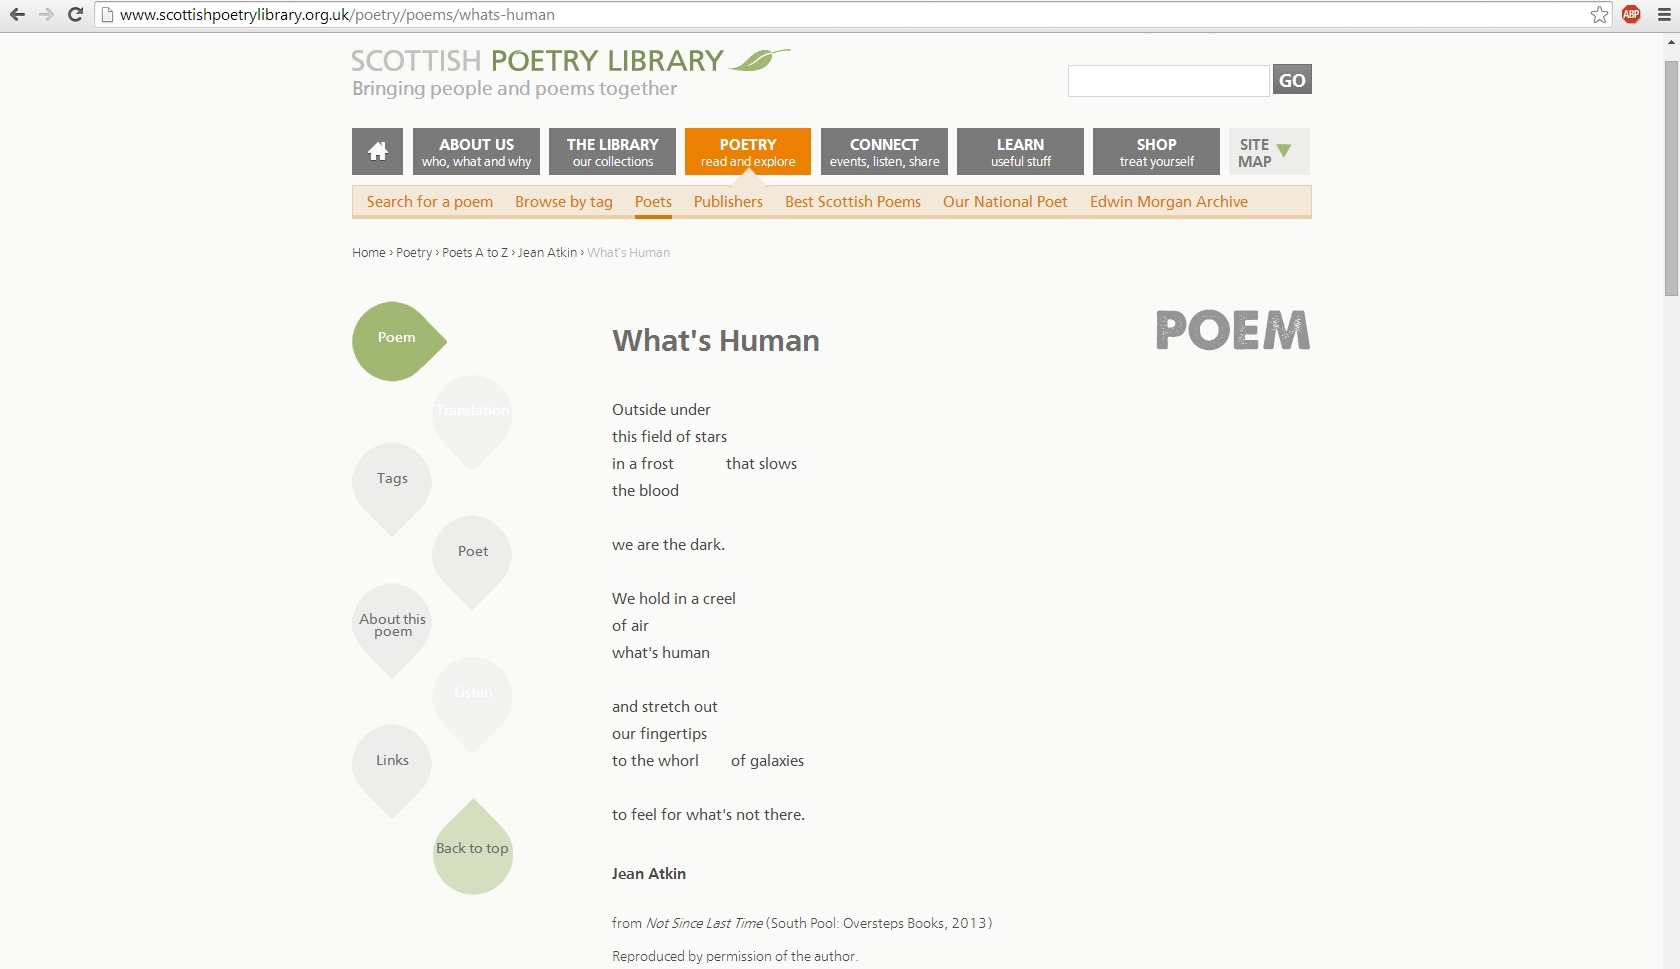Focus the site search text field

(x=1168, y=81)
